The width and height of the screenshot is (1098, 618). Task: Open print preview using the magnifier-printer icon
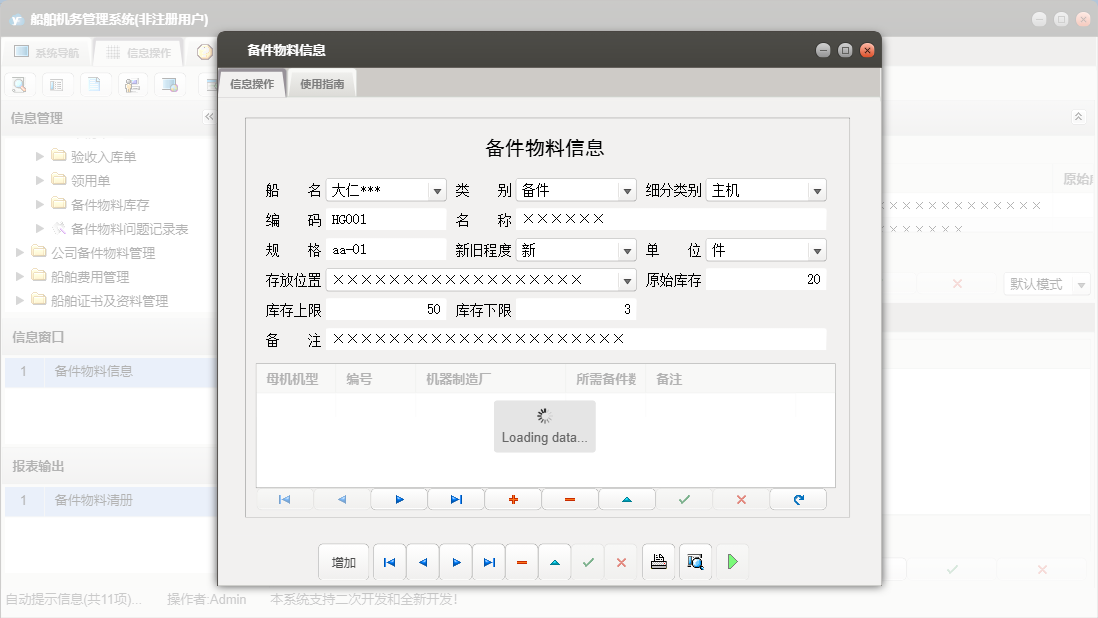tap(694, 561)
